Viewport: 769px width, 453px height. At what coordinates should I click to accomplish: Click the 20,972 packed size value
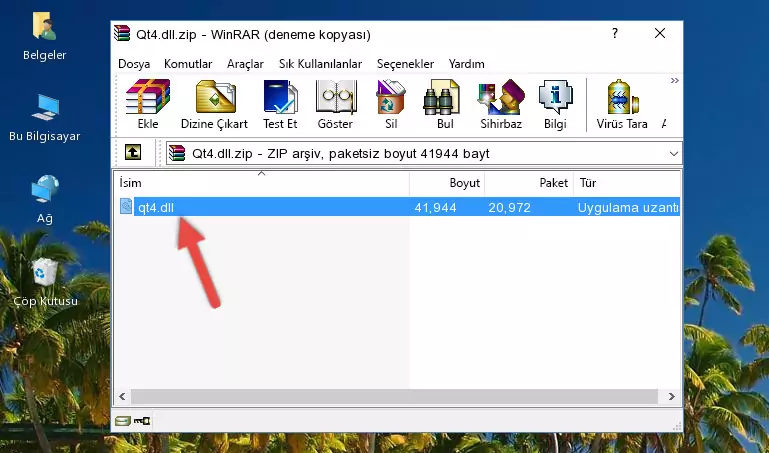coord(509,207)
